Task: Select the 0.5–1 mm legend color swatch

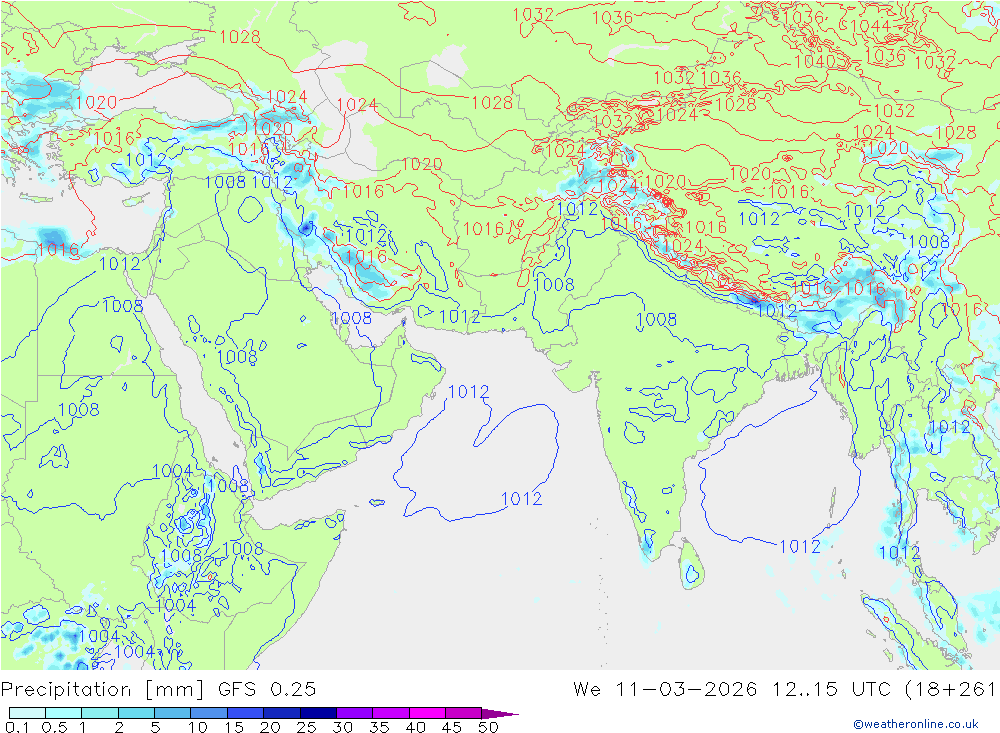Action: tap(64, 713)
